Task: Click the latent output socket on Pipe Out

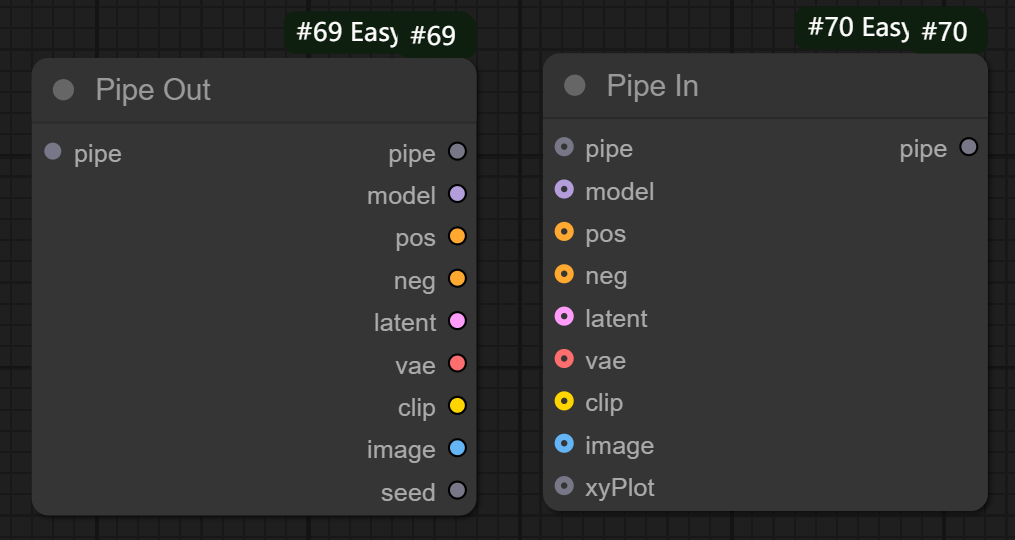Action: pyautogui.click(x=457, y=321)
